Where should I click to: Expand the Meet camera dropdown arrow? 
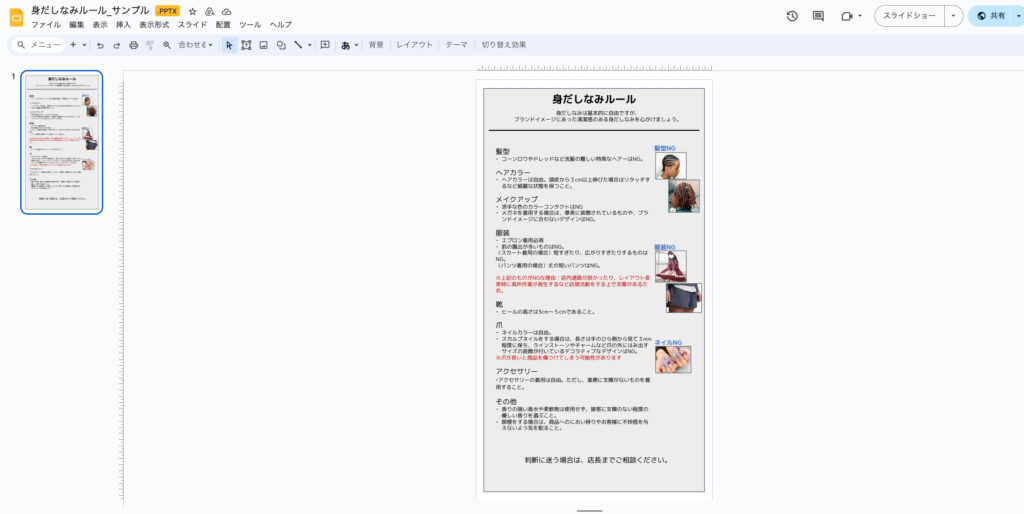(x=860, y=16)
